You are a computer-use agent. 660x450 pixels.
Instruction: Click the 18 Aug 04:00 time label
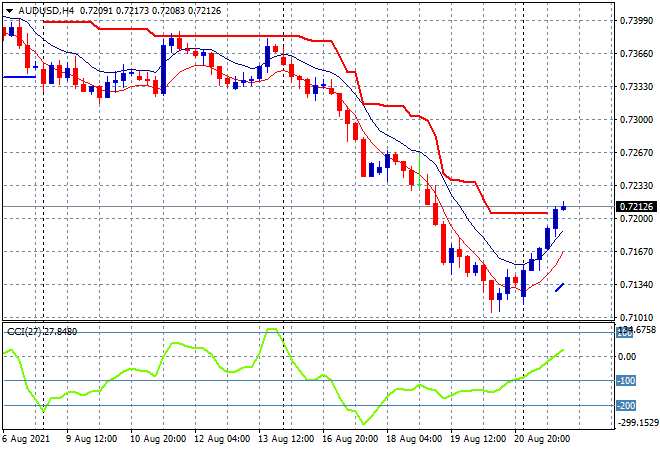click(x=414, y=439)
